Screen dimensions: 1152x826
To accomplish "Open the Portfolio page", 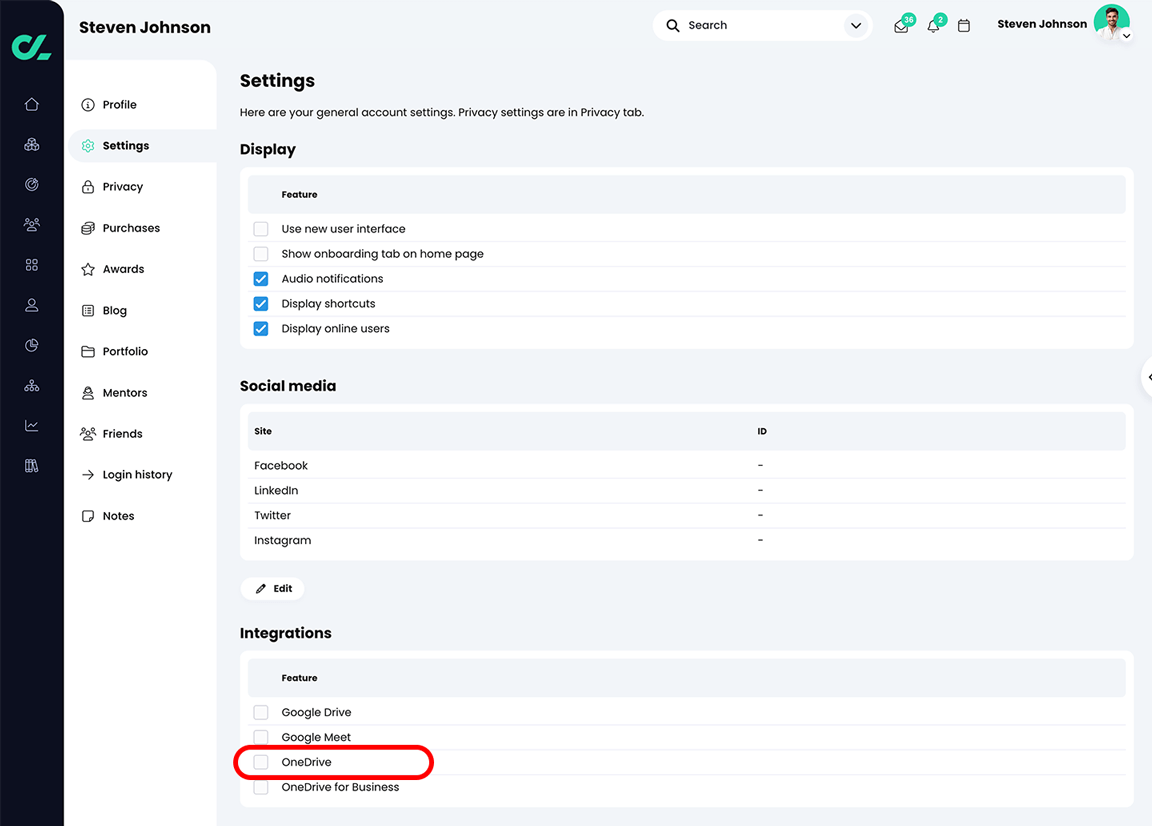I will click(123, 351).
